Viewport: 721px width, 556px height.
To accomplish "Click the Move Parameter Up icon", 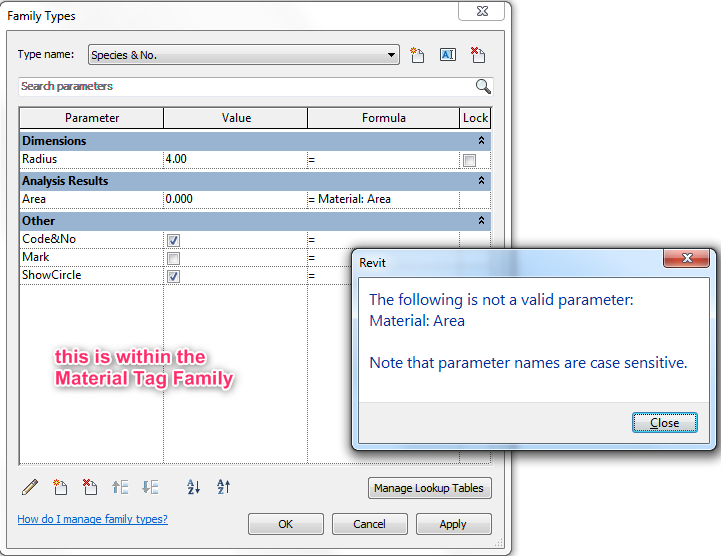I will coord(120,487).
